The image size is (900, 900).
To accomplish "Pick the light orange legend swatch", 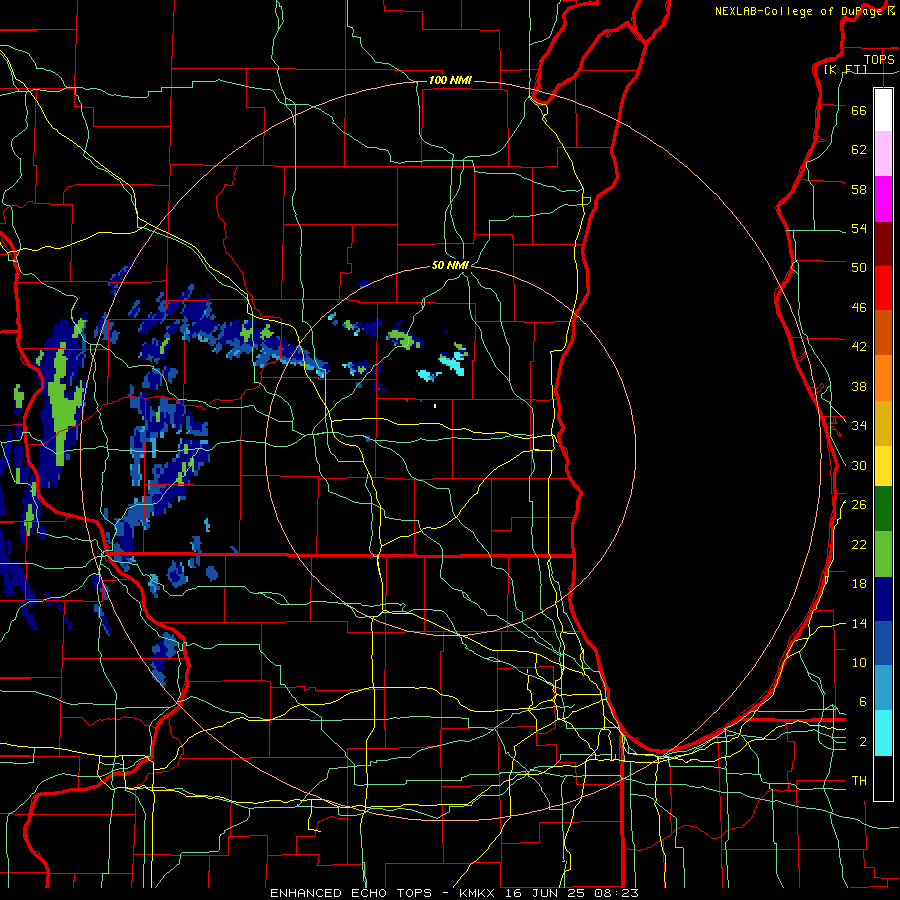I will coord(883,378).
